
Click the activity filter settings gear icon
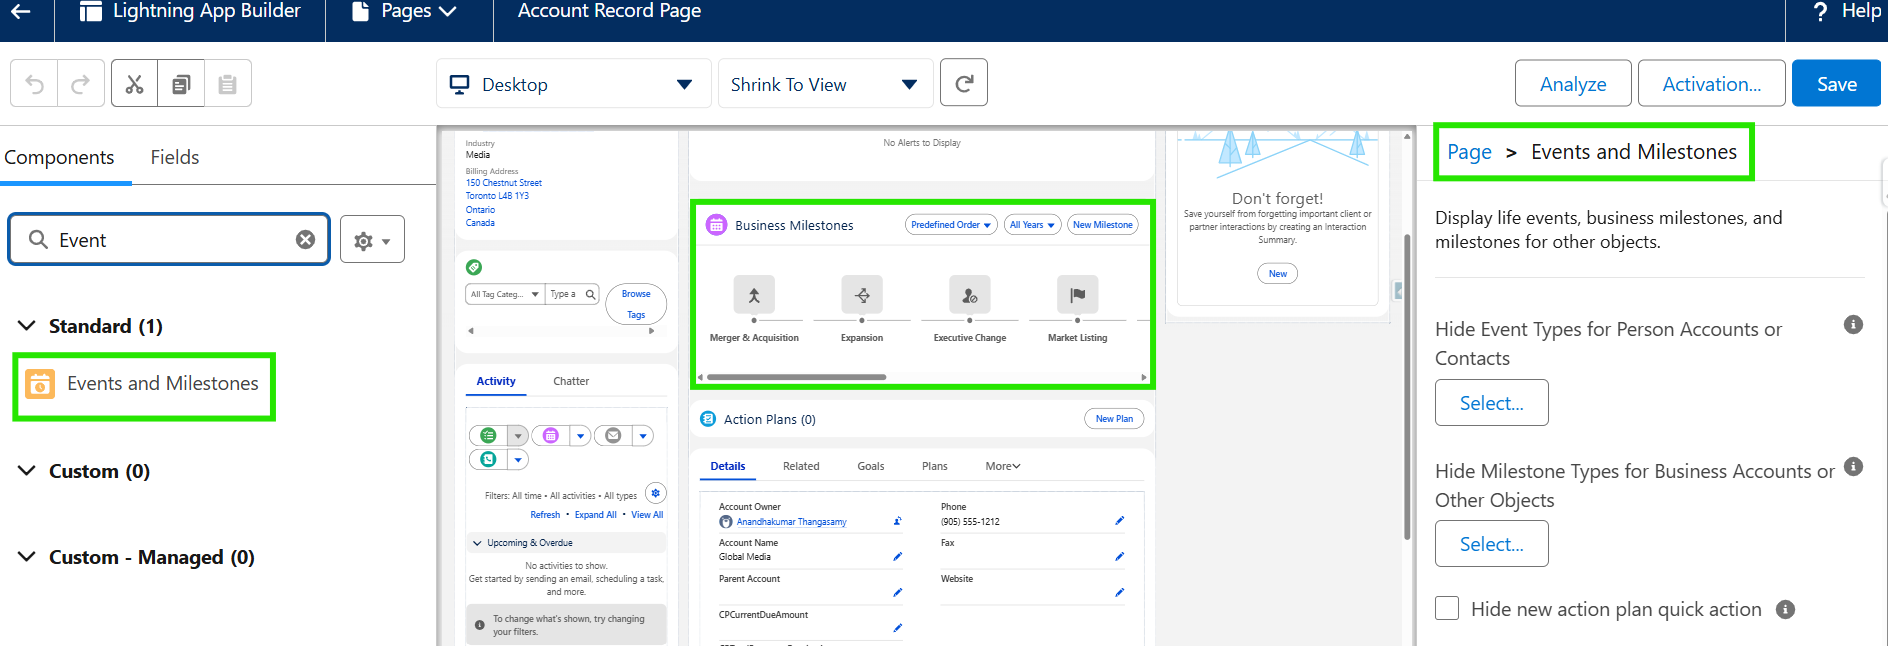(x=656, y=493)
